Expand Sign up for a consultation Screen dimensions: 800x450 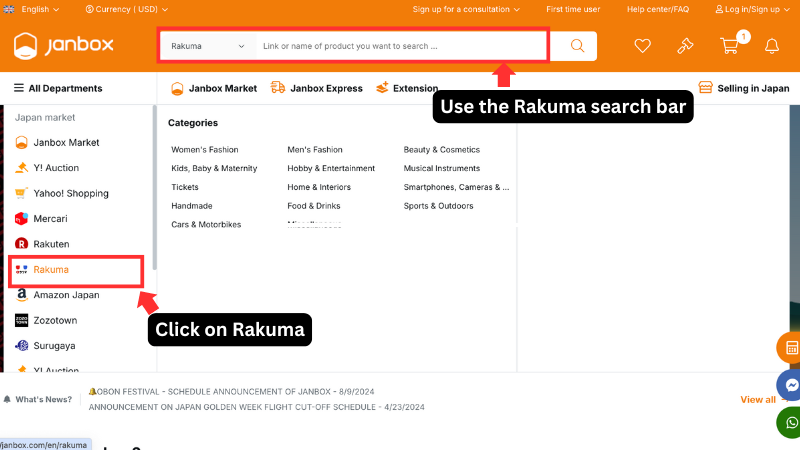[x=466, y=9]
